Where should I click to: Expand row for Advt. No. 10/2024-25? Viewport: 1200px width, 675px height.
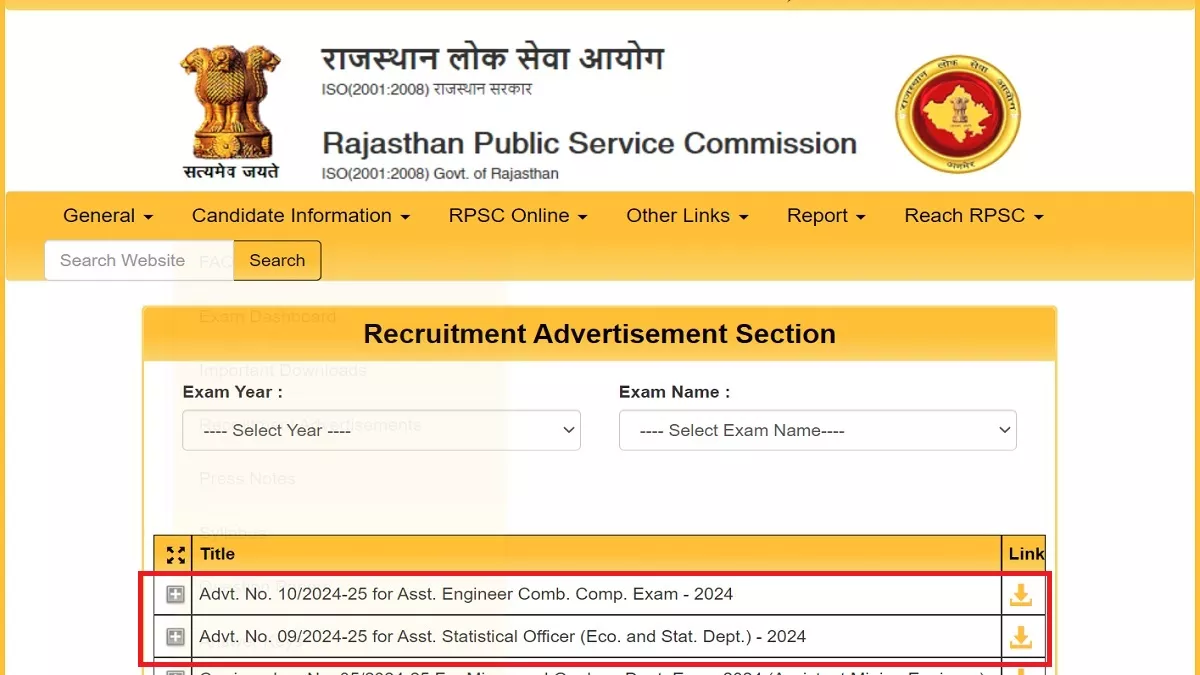pyautogui.click(x=175, y=595)
